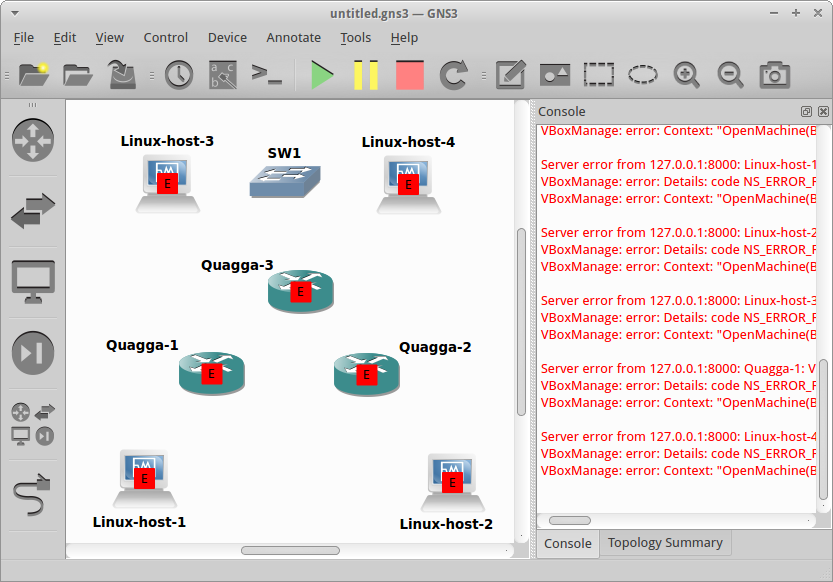Switch to the Topology Summary tab

(x=664, y=543)
